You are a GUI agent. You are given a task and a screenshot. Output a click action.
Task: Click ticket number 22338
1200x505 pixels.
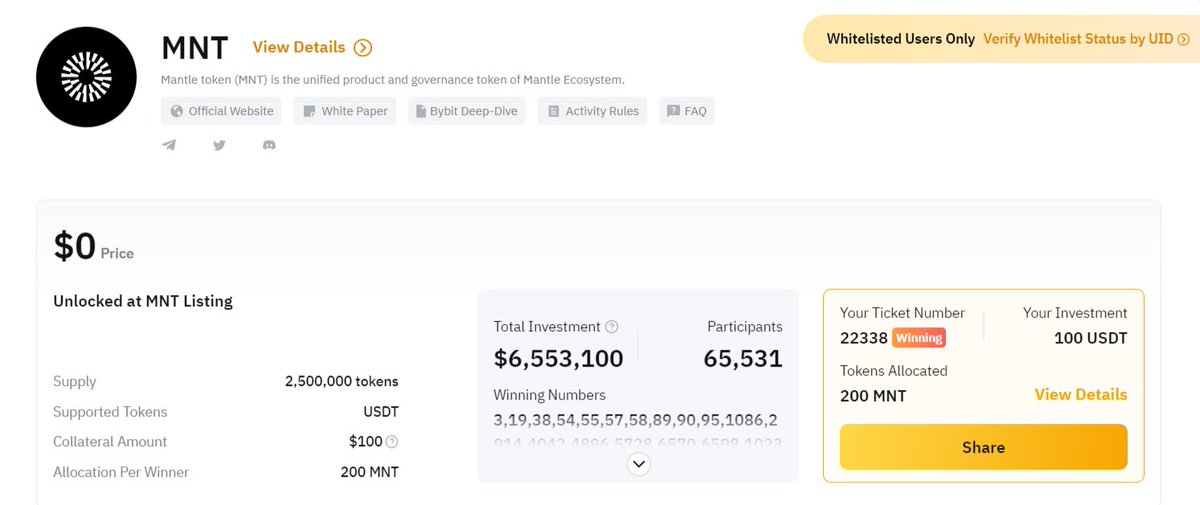(x=864, y=338)
